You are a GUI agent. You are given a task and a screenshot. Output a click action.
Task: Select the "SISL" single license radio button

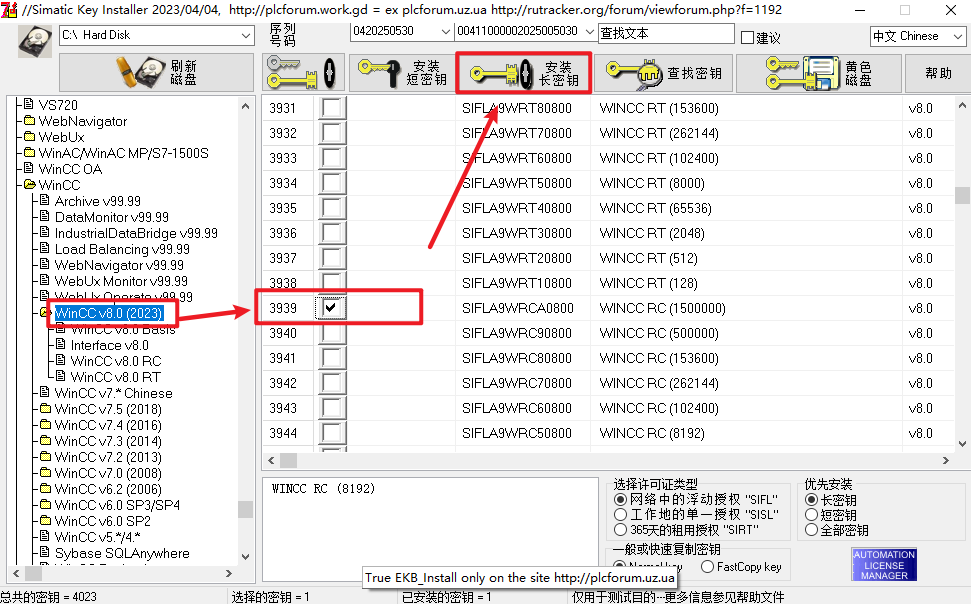point(620,514)
